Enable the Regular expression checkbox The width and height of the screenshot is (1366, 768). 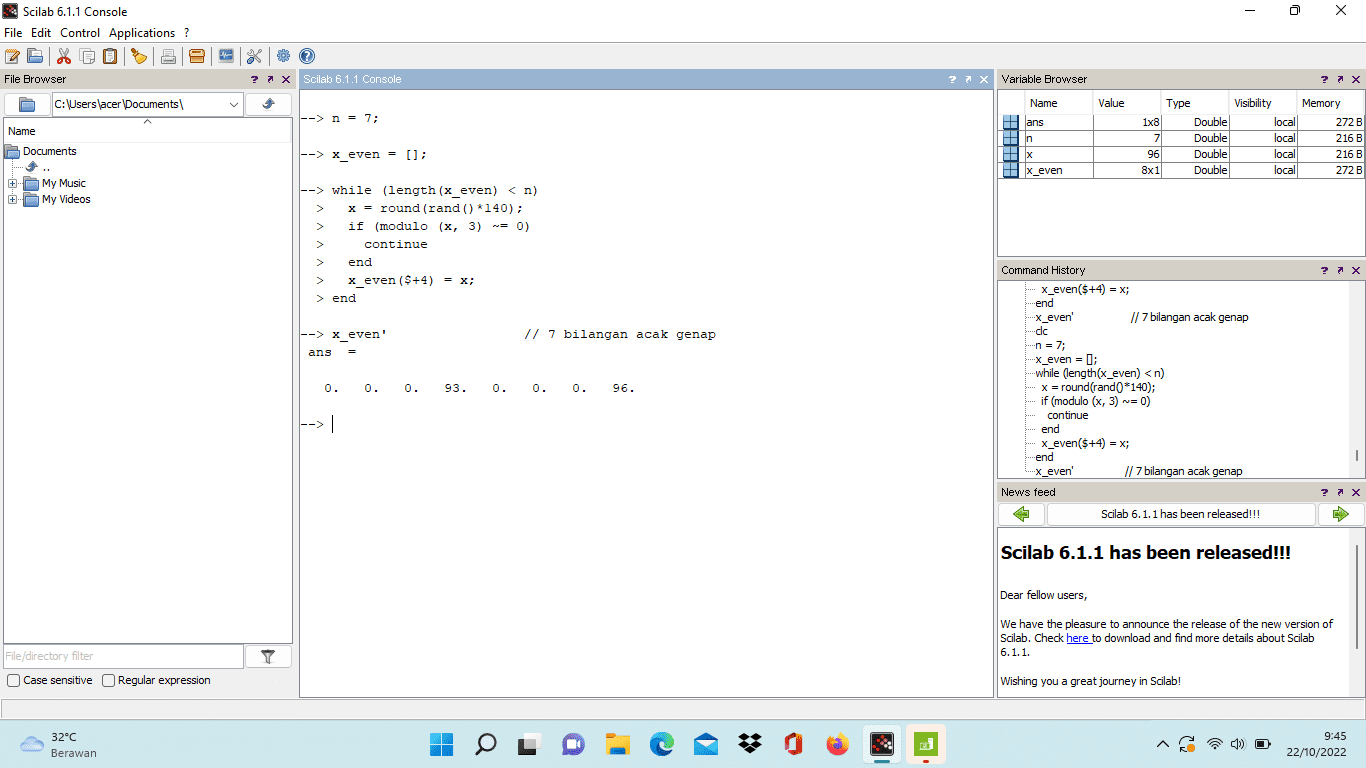click(x=109, y=680)
